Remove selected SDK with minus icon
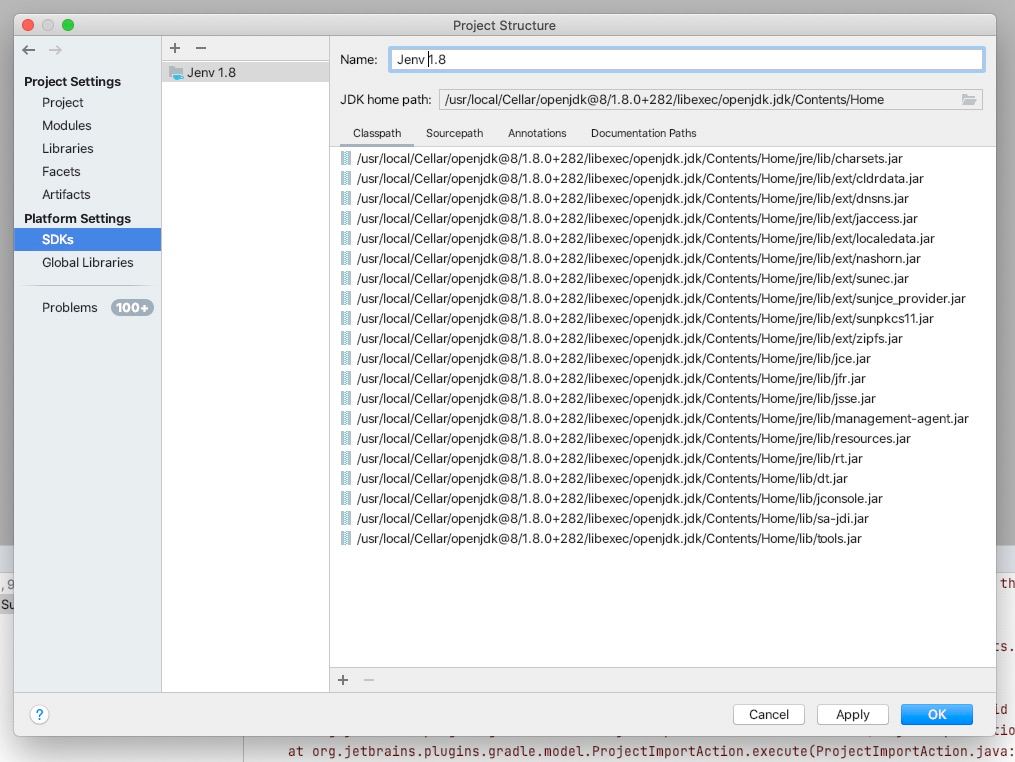The height and width of the screenshot is (762, 1015). point(201,48)
